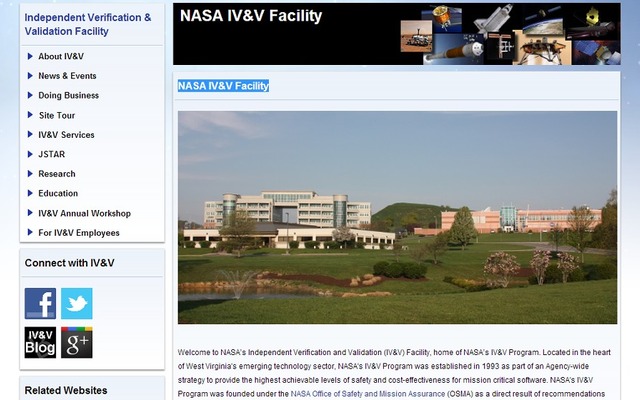The width and height of the screenshot is (640, 400).
Task: Click the Mars rover image in banner
Action: click(416, 37)
